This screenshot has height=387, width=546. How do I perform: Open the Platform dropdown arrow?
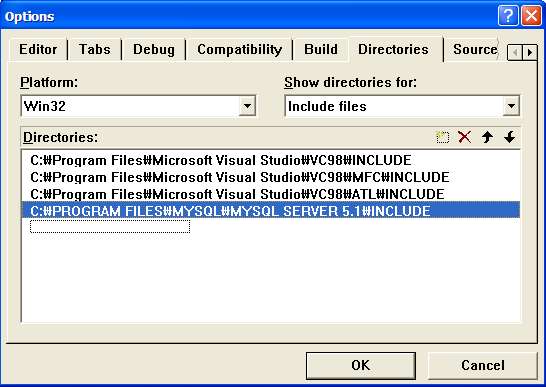(247, 106)
